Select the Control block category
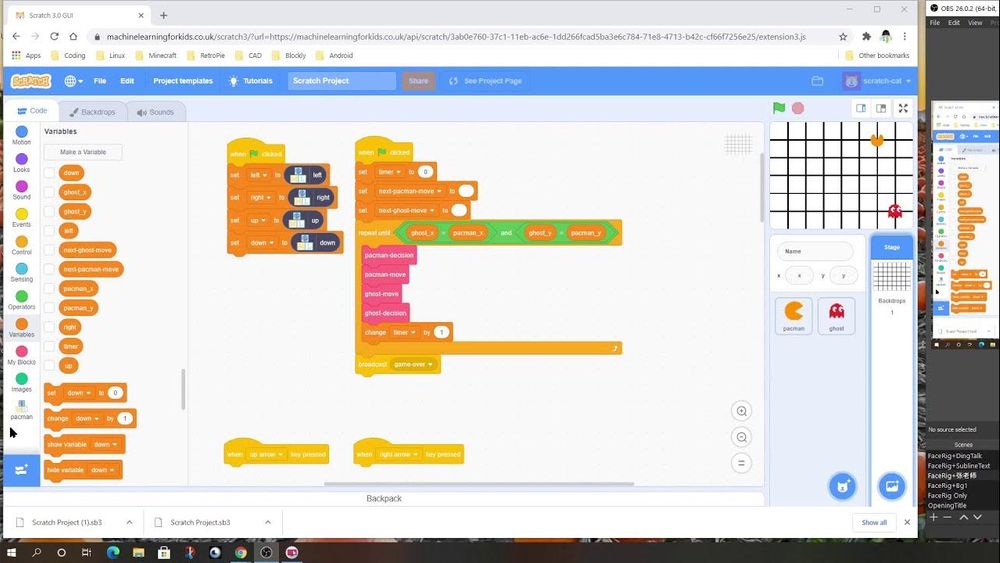The height and width of the screenshot is (563, 1000). point(22,245)
